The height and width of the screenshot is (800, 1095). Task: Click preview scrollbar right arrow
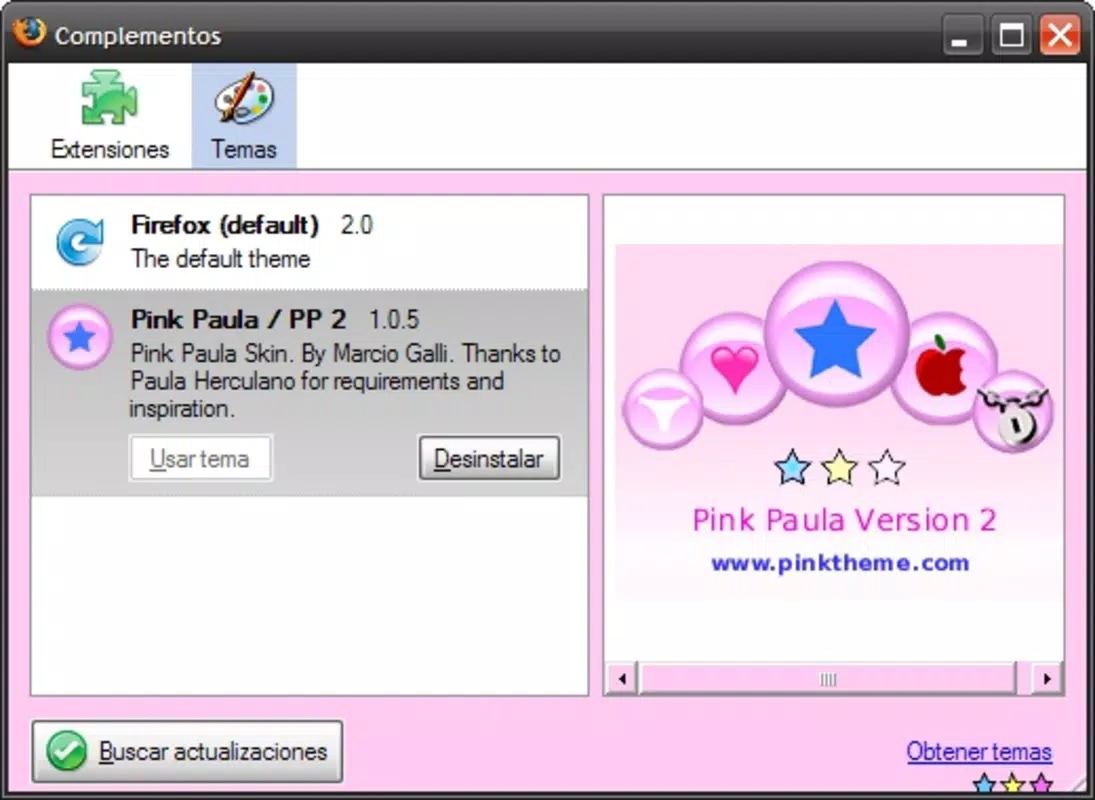coord(1047,679)
